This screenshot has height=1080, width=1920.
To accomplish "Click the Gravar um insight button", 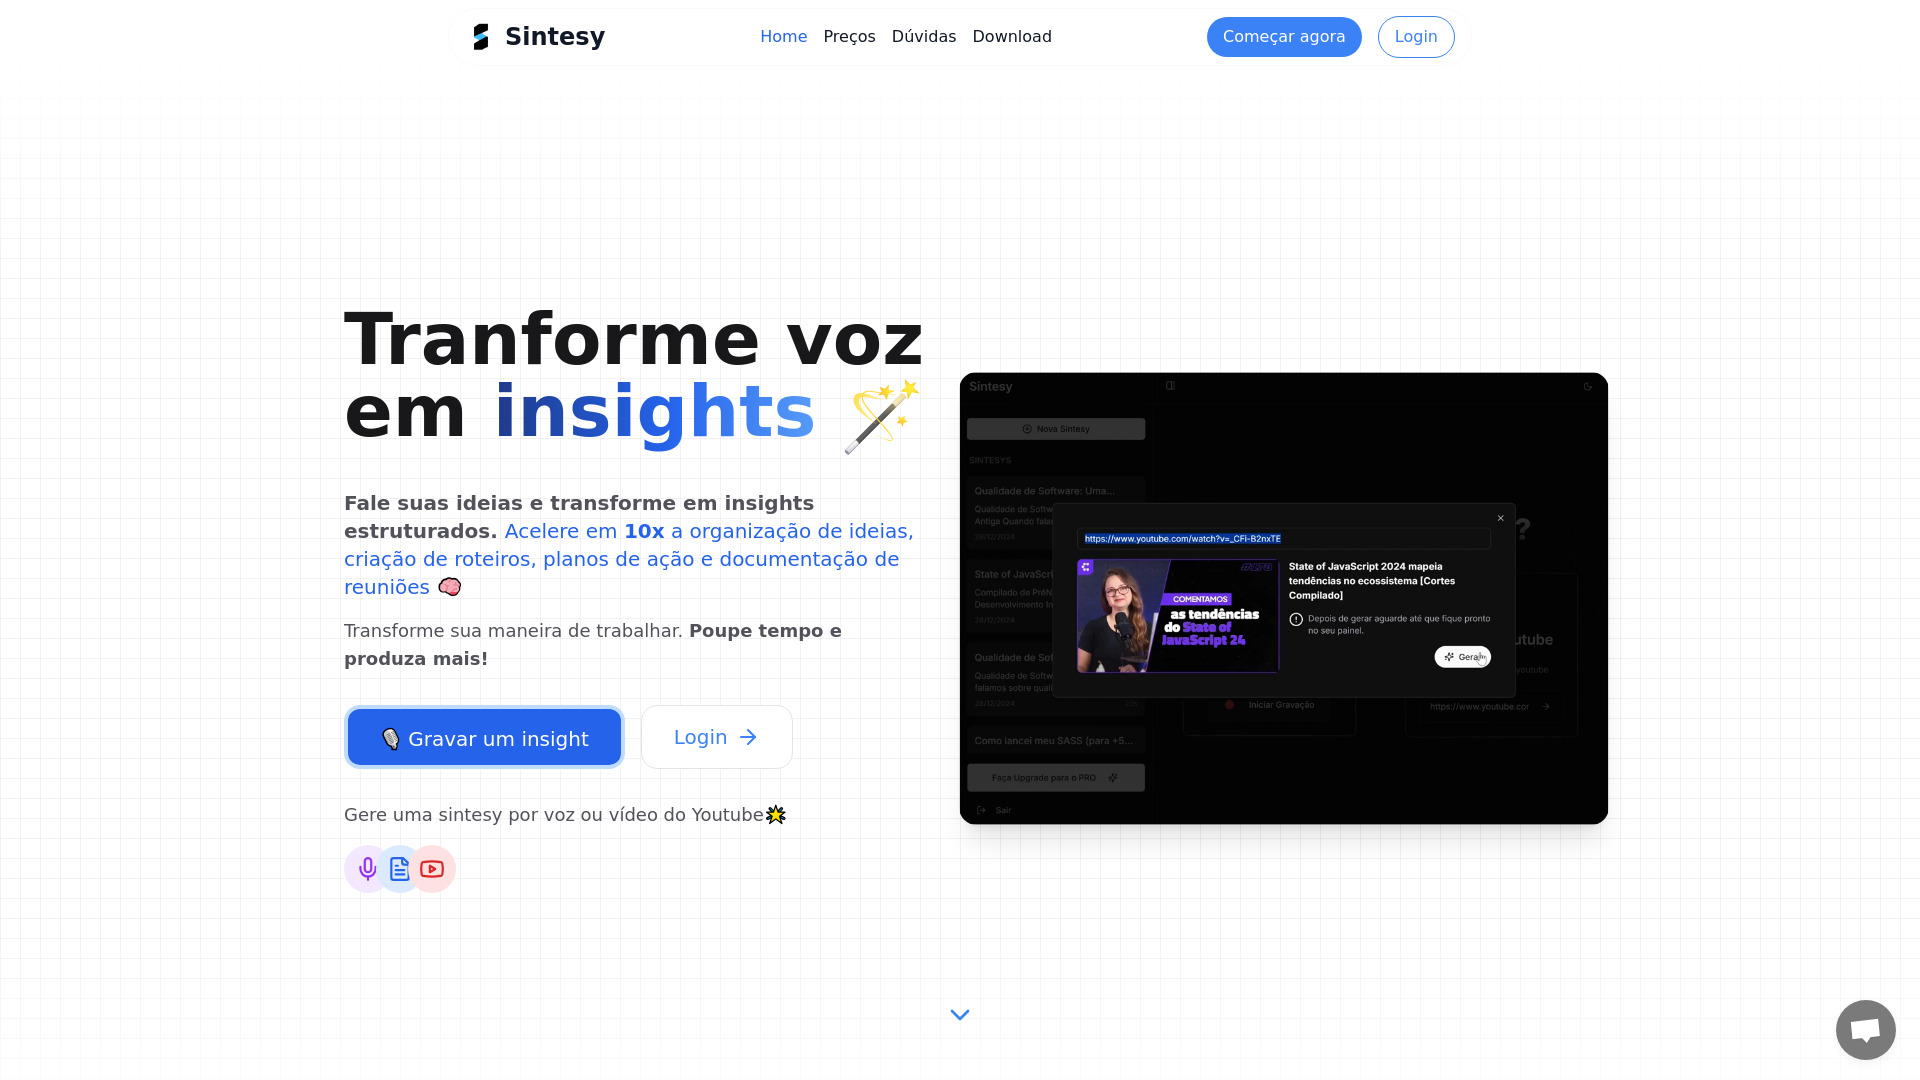I will point(483,737).
